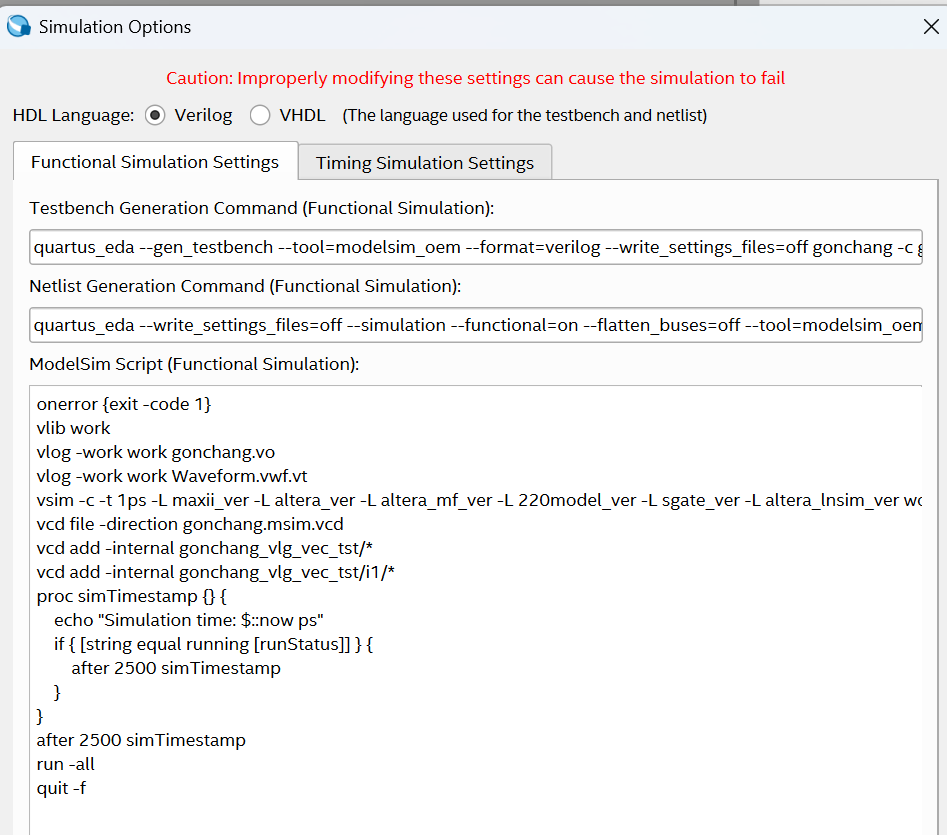
Task: Close the Simulation Options dialog
Action: [931, 27]
